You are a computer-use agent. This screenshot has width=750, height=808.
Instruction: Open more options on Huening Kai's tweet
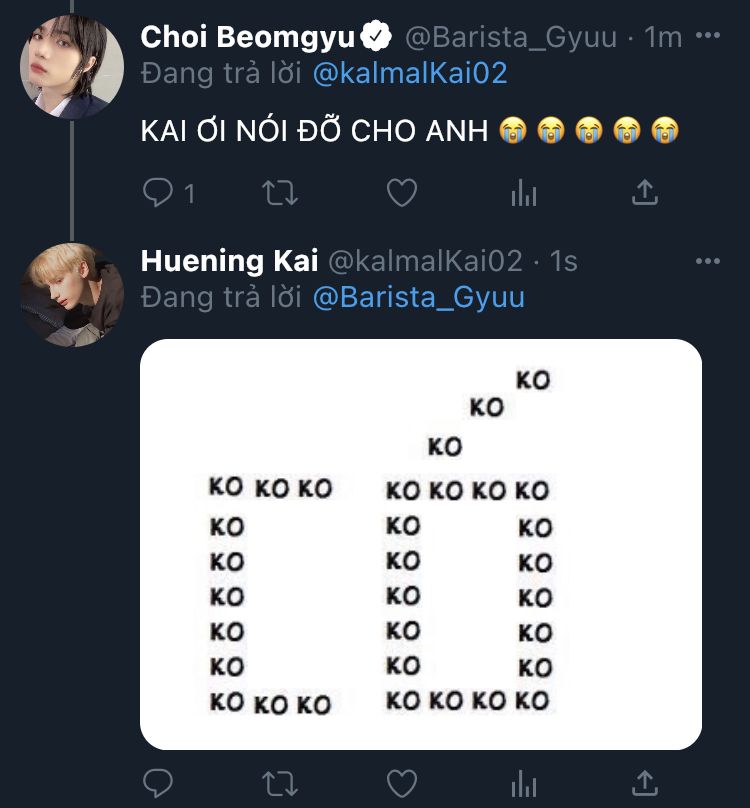(x=707, y=261)
